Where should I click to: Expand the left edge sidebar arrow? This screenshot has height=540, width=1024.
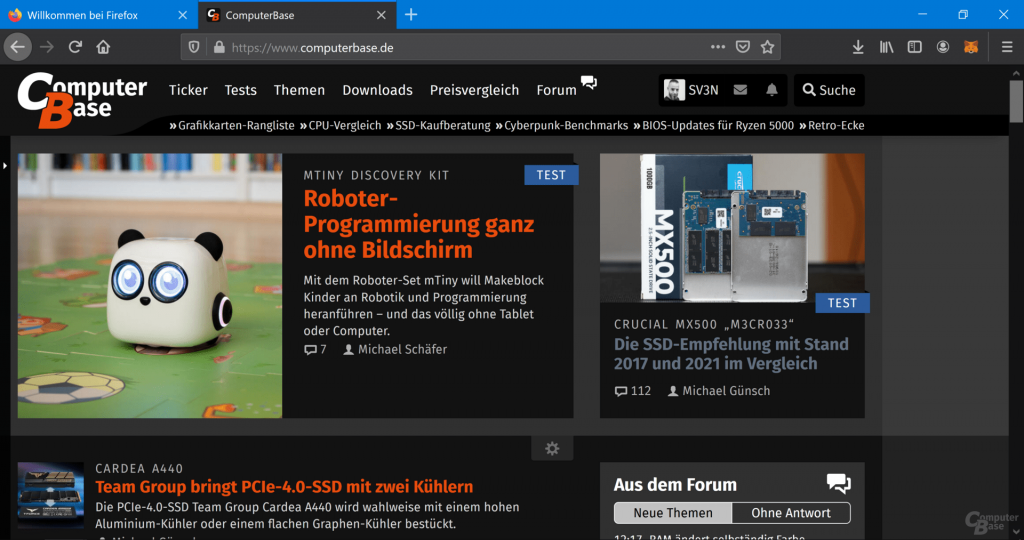click(x=5, y=166)
